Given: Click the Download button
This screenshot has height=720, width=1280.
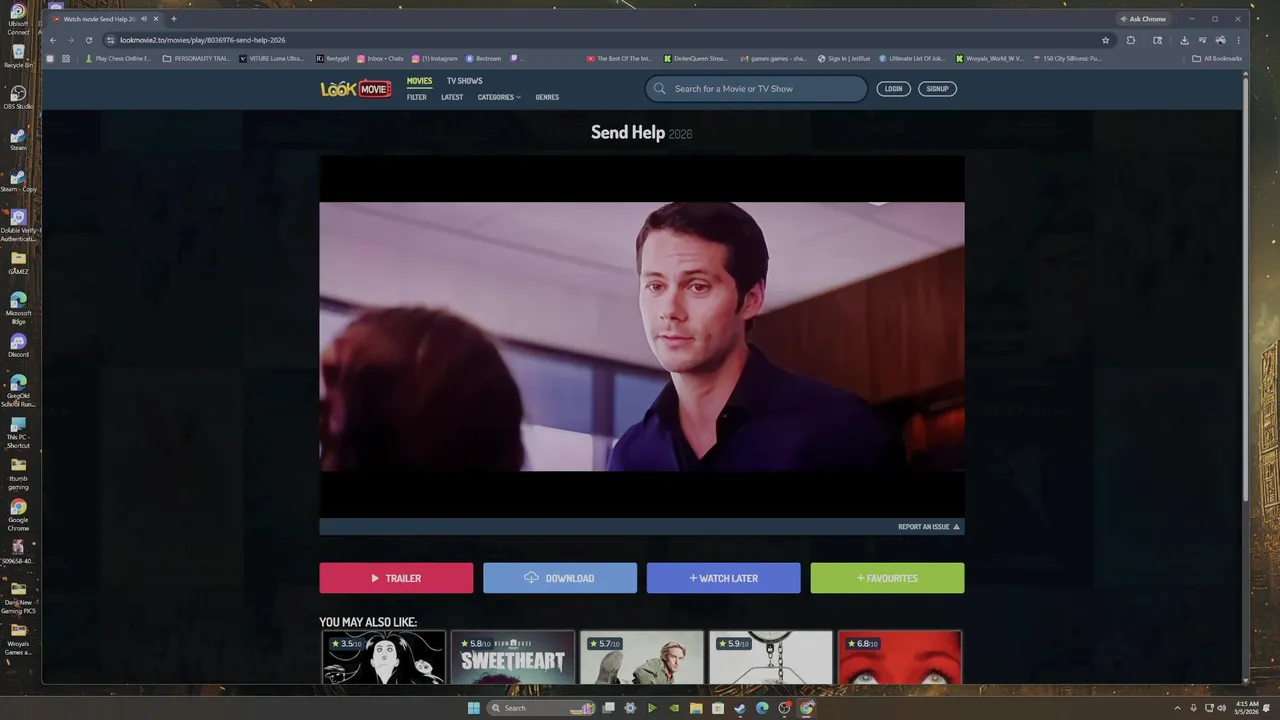Looking at the screenshot, I should coord(560,578).
